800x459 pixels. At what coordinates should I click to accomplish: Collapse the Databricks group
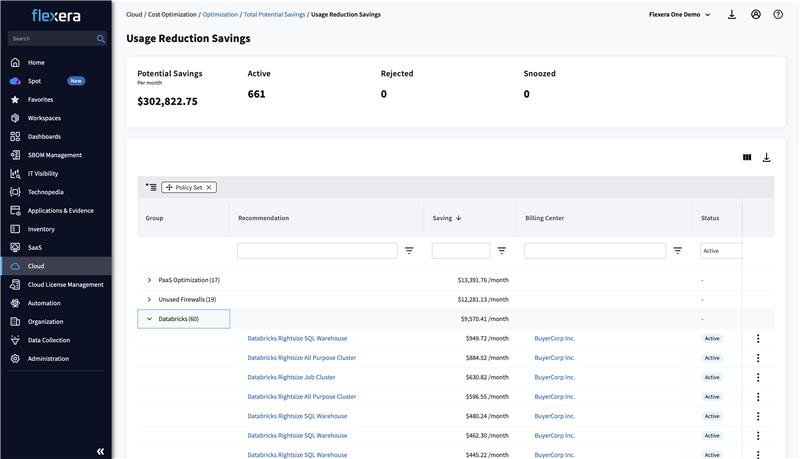point(149,319)
